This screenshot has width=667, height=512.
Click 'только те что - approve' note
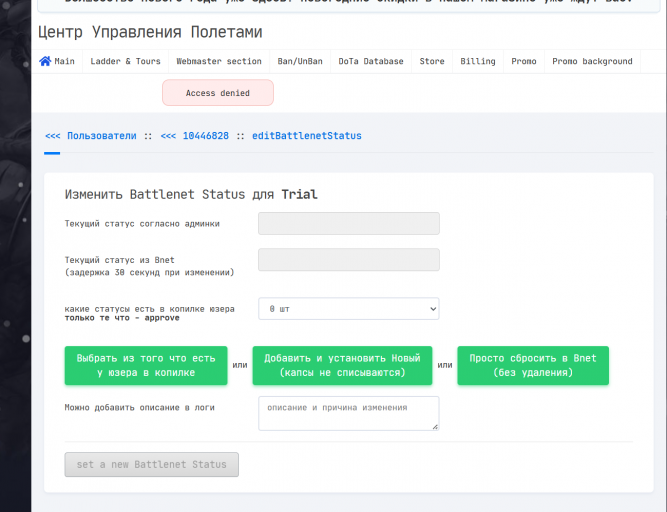(122, 318)
